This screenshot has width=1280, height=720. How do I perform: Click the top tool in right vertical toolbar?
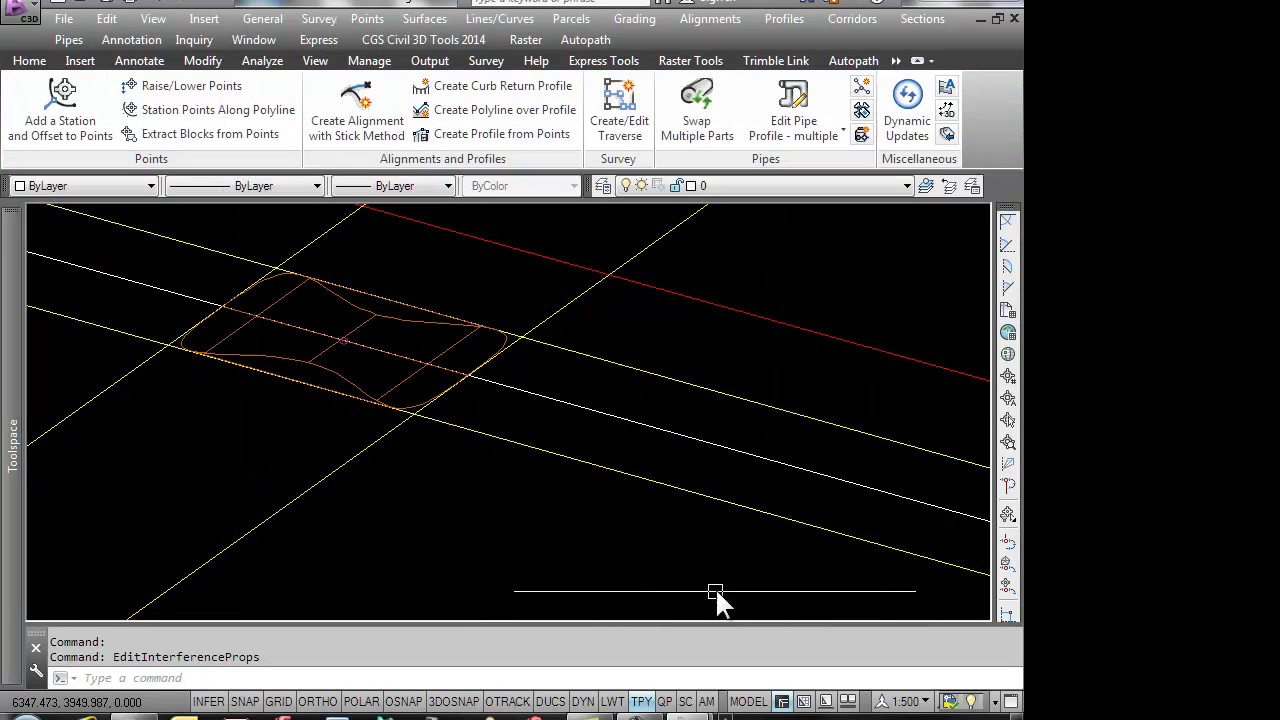[1008, 221]
